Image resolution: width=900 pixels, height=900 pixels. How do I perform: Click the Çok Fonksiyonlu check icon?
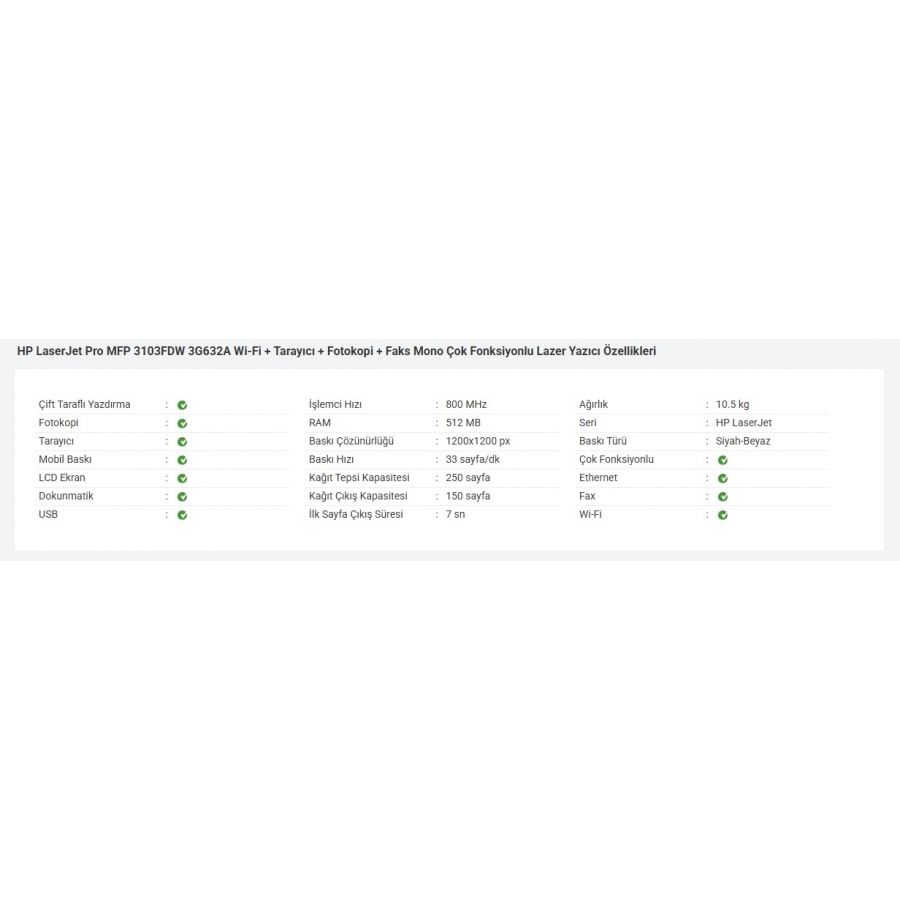tap(722, 460)
